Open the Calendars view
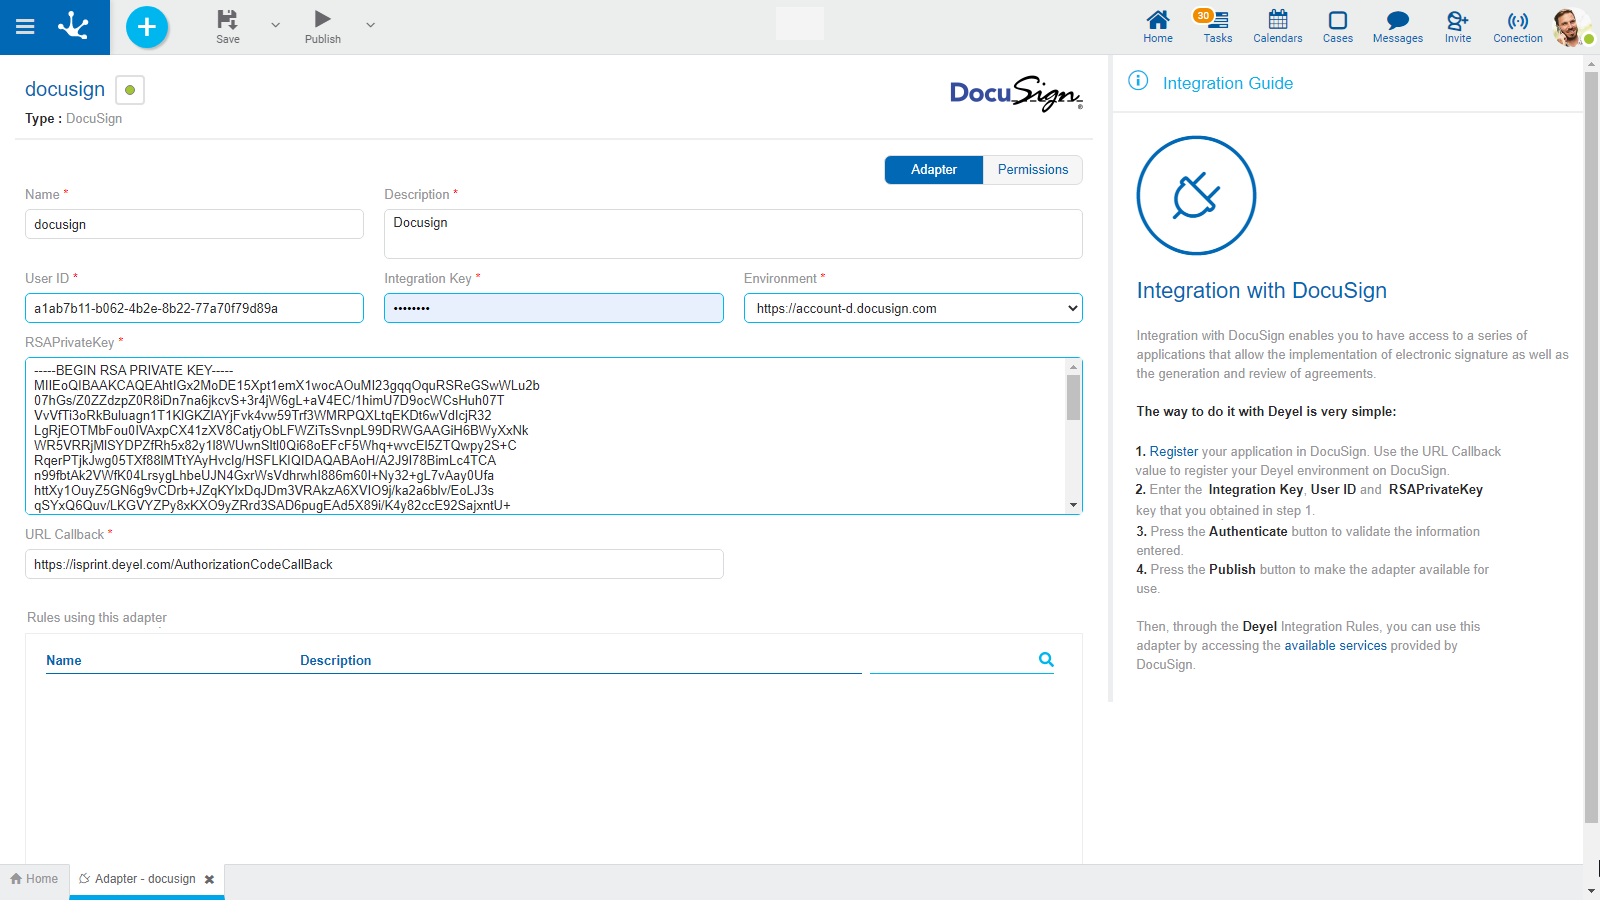1600x900 pixels. tap(1277, 27)
